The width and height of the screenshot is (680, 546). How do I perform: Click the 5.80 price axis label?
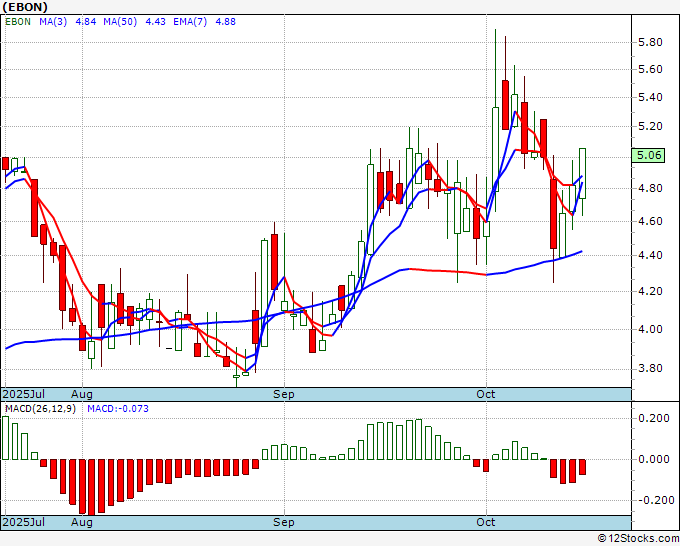[650, 42]
